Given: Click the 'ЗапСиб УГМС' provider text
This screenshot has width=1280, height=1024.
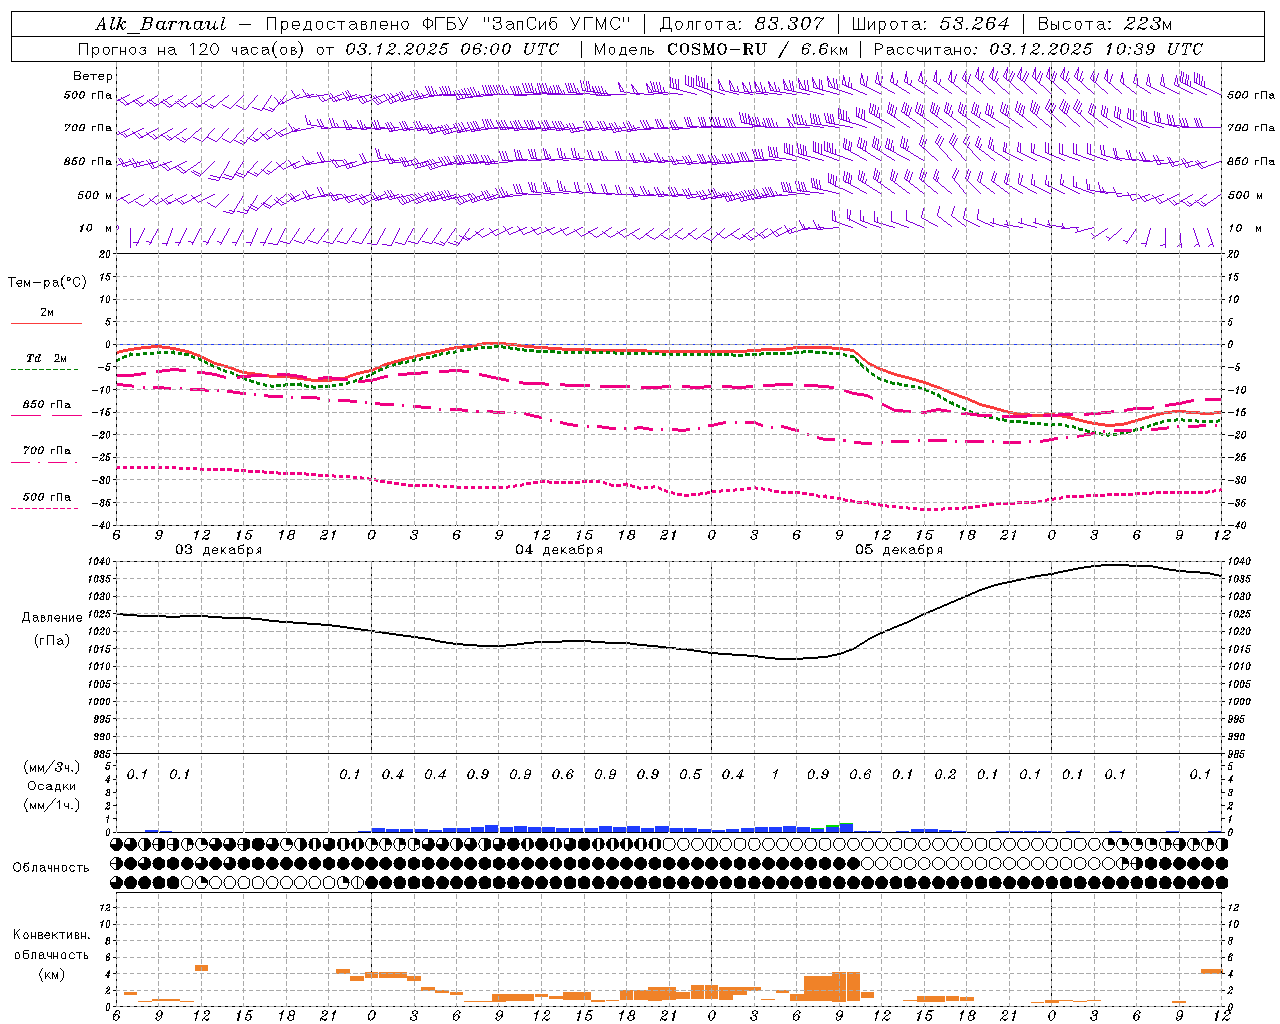Looking at the screenshot, I should coord(555,24).
